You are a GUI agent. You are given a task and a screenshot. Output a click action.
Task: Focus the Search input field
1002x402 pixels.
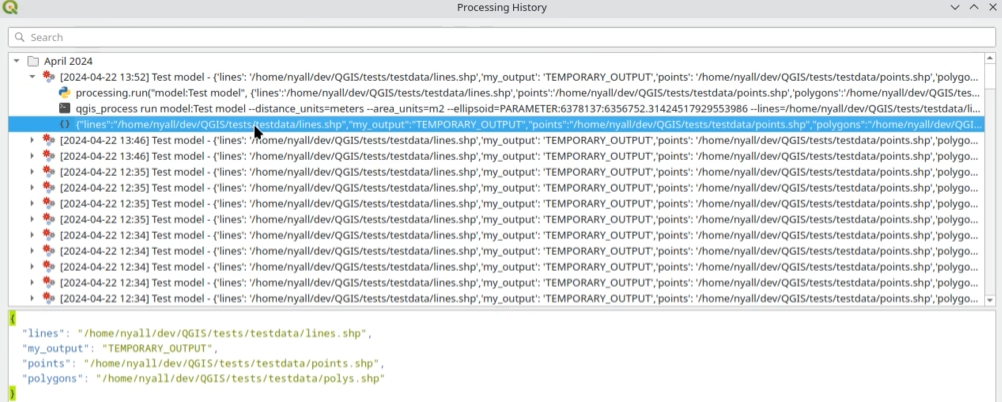[500, 38]
